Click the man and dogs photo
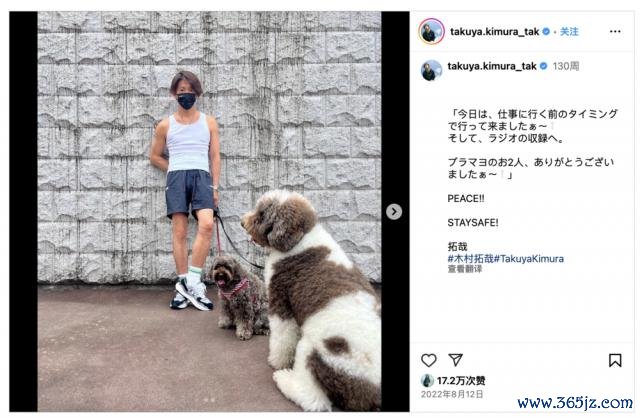The image size is (640, 418). click(209, 211)
